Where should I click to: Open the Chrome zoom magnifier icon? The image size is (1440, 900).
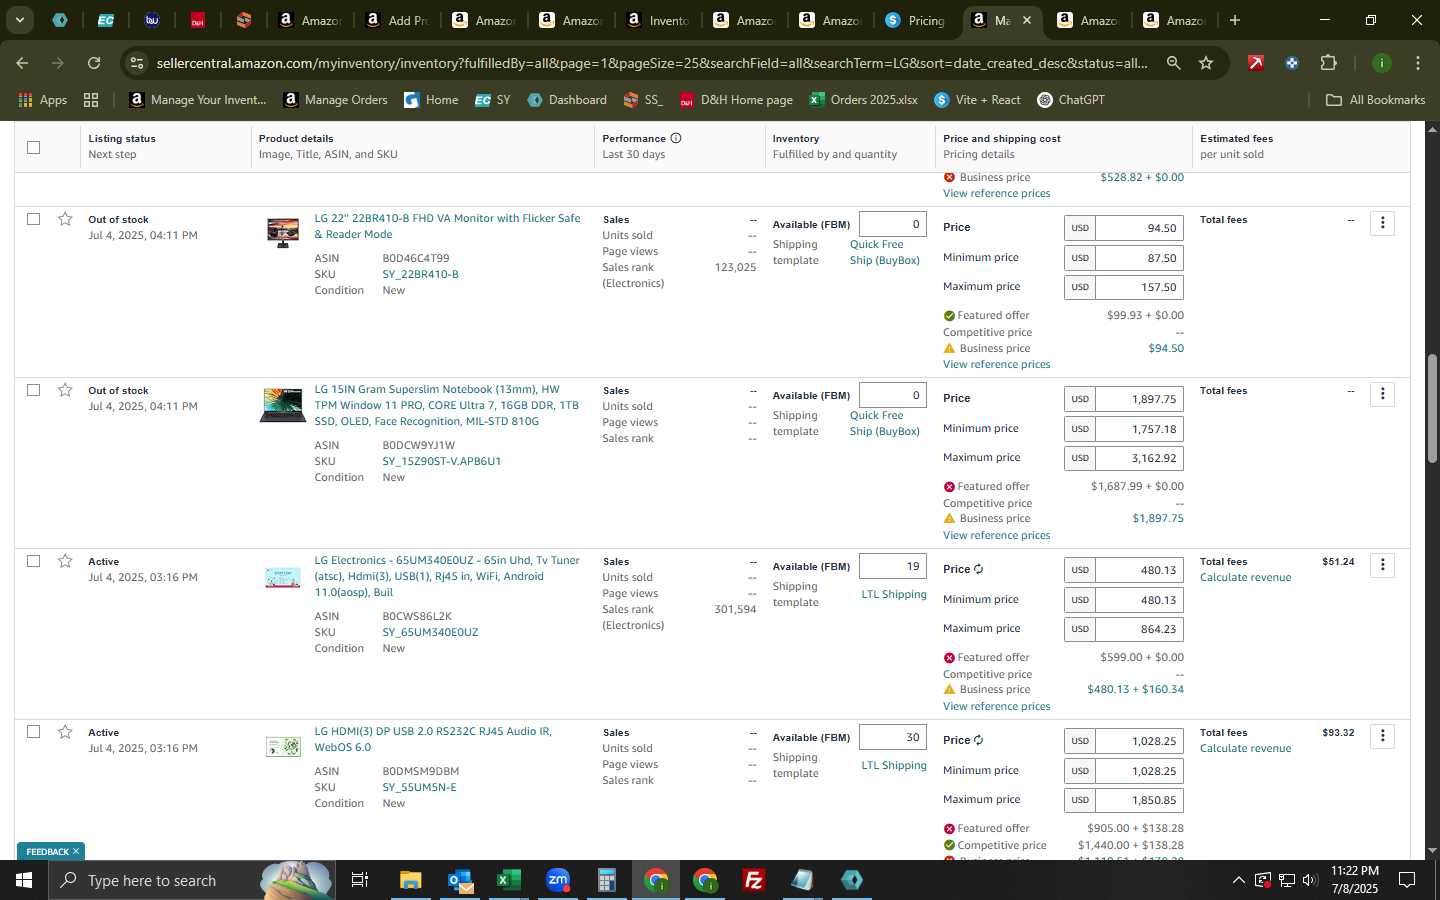point(1173,63)
